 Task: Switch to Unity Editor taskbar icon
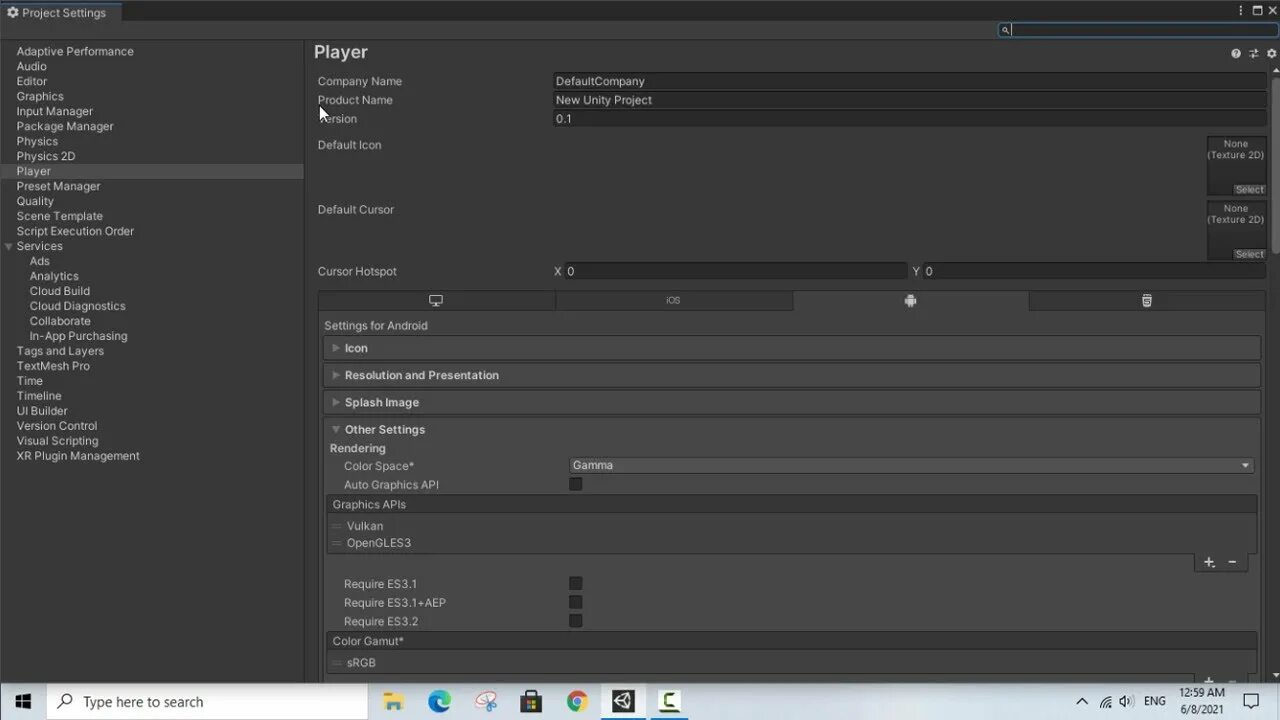[x=623, y=701]
